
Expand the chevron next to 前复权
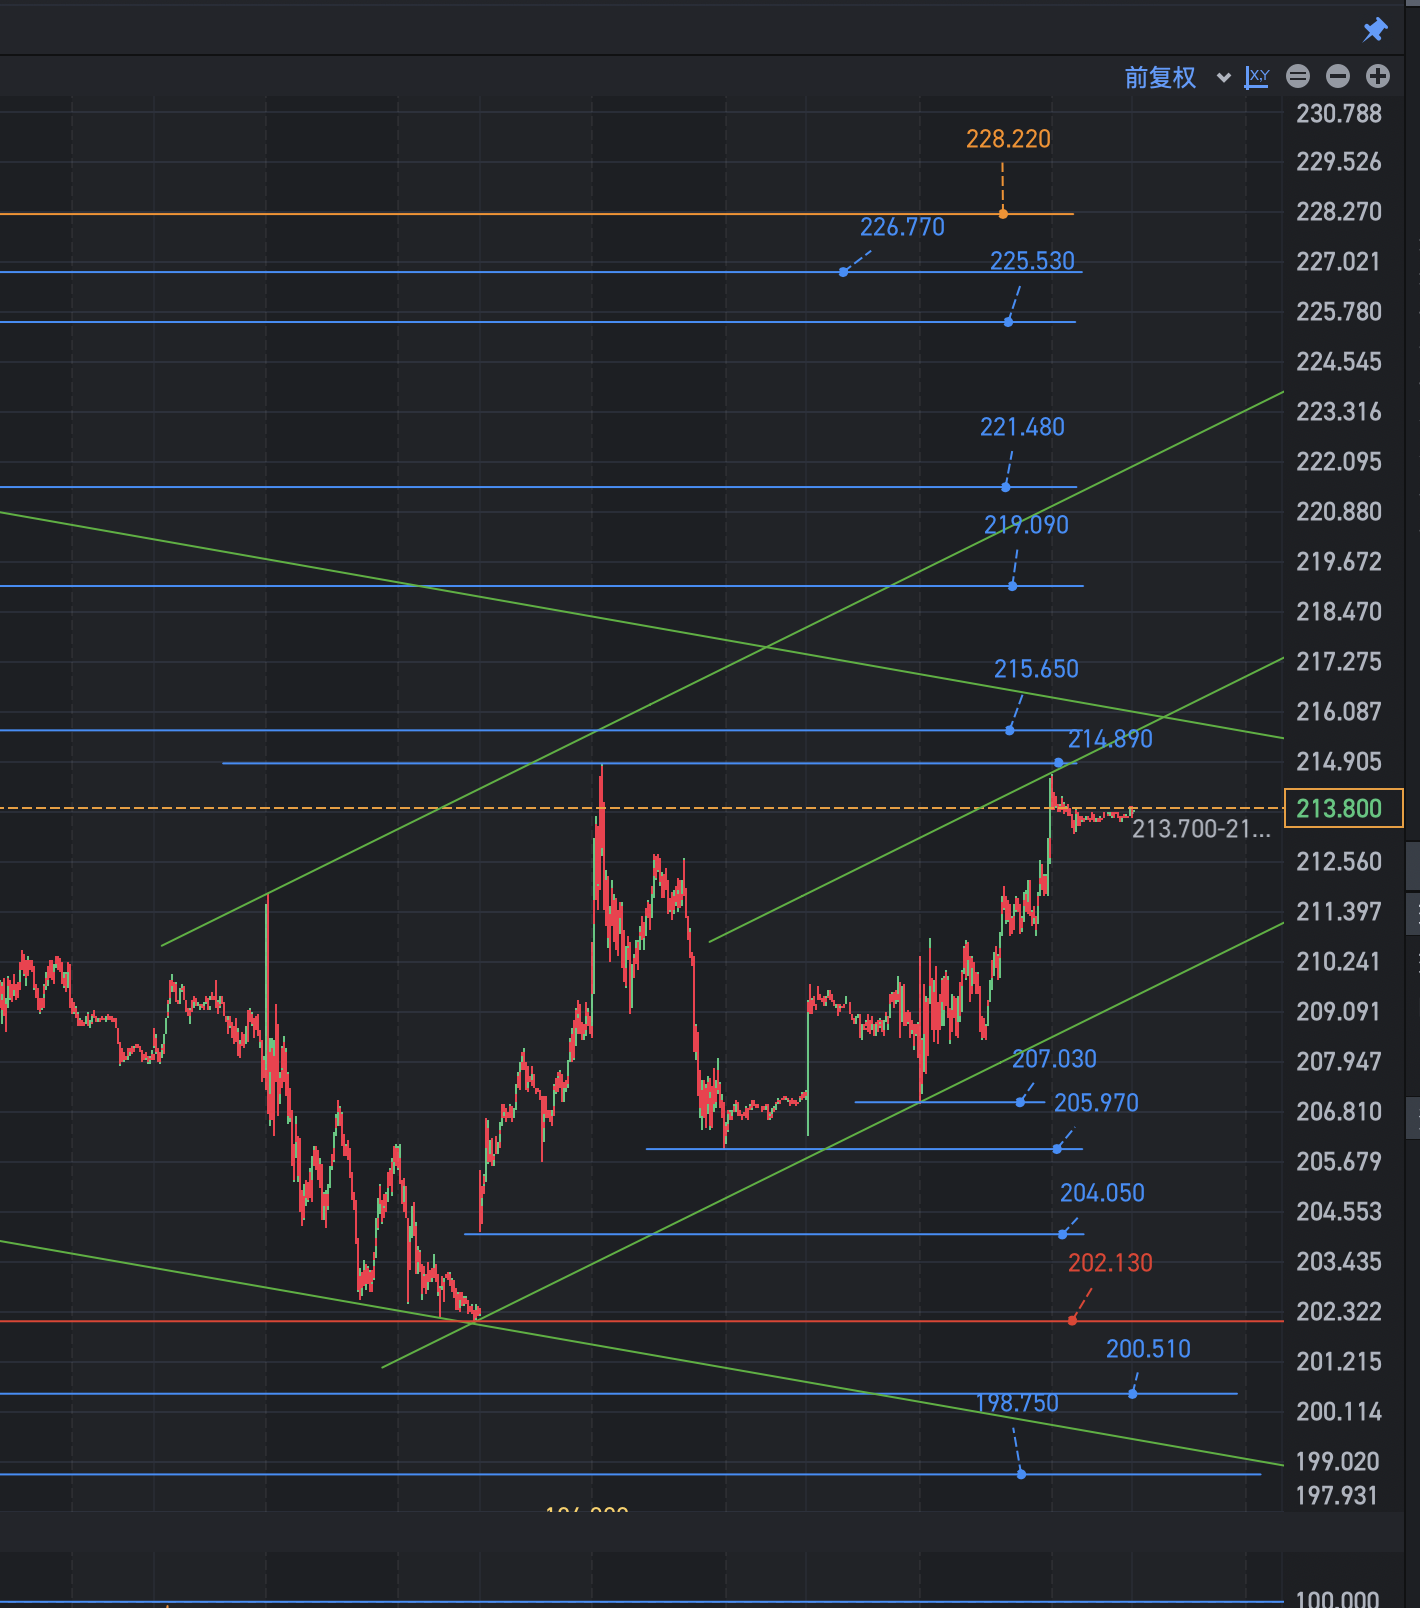pos(1223,78)
